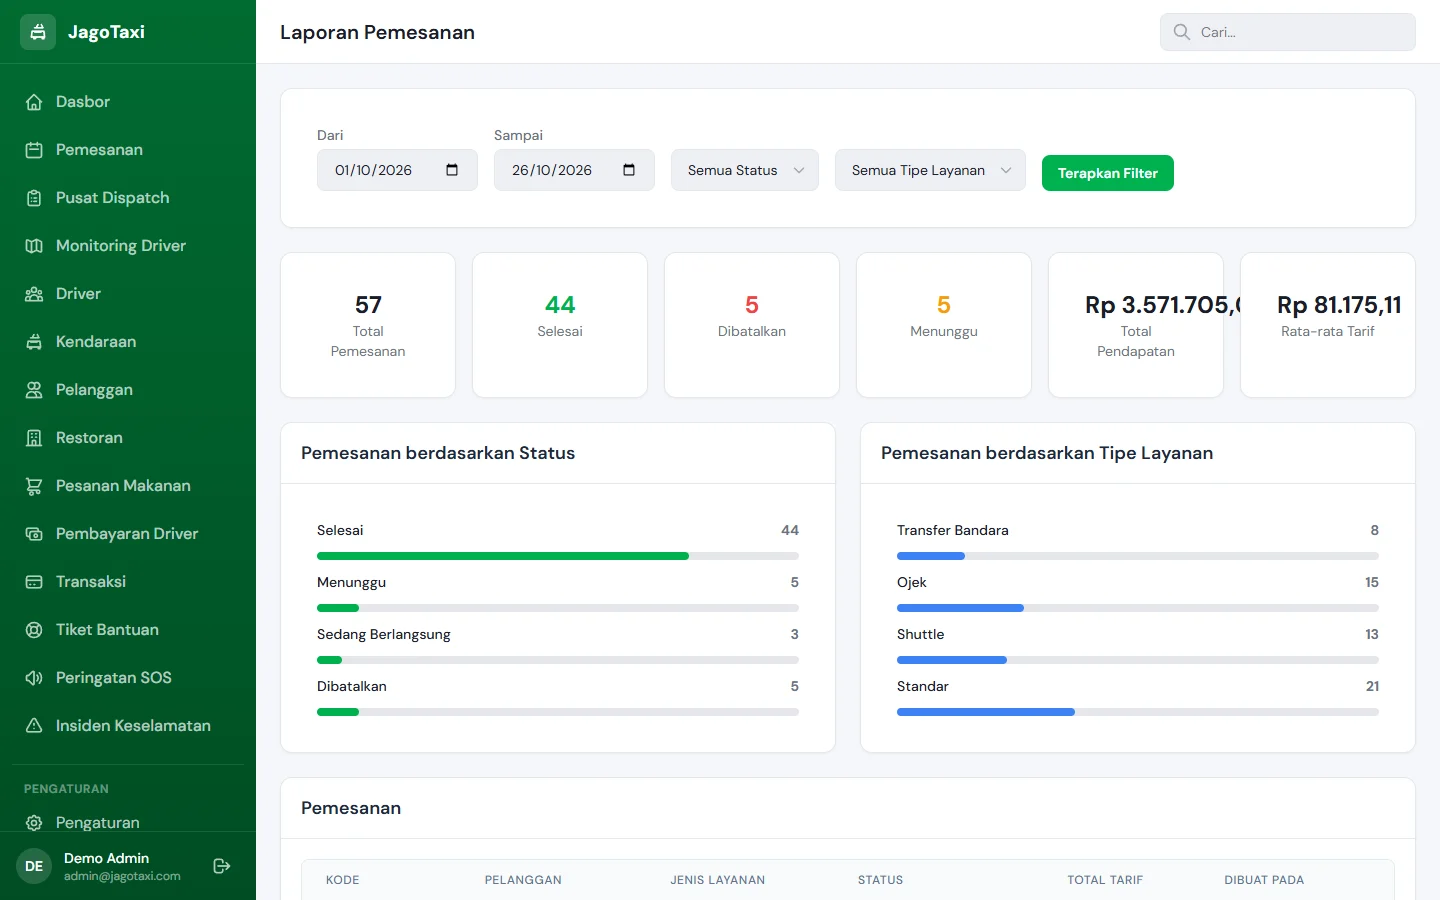
Task: Click the Total Pendapatan card
Action: point(1136,325)
